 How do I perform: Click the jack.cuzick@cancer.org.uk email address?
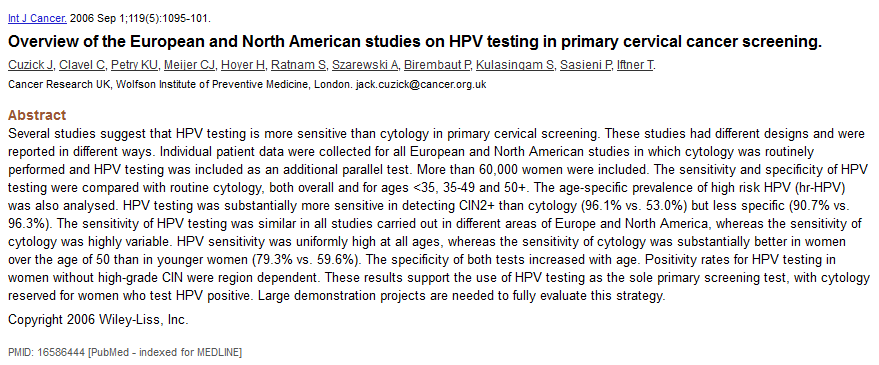click(421, 85)
